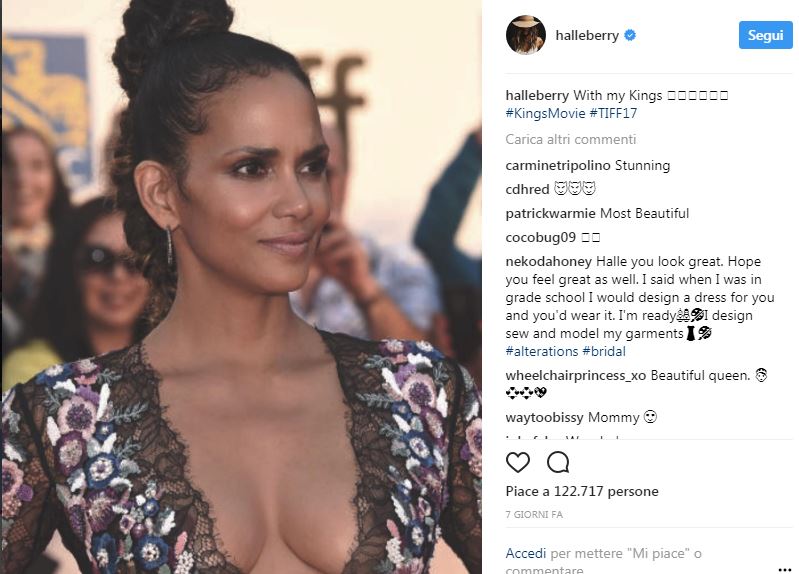
Task: Open the 7 GIORNI FA timestamp
Action: tap(534, 515)
